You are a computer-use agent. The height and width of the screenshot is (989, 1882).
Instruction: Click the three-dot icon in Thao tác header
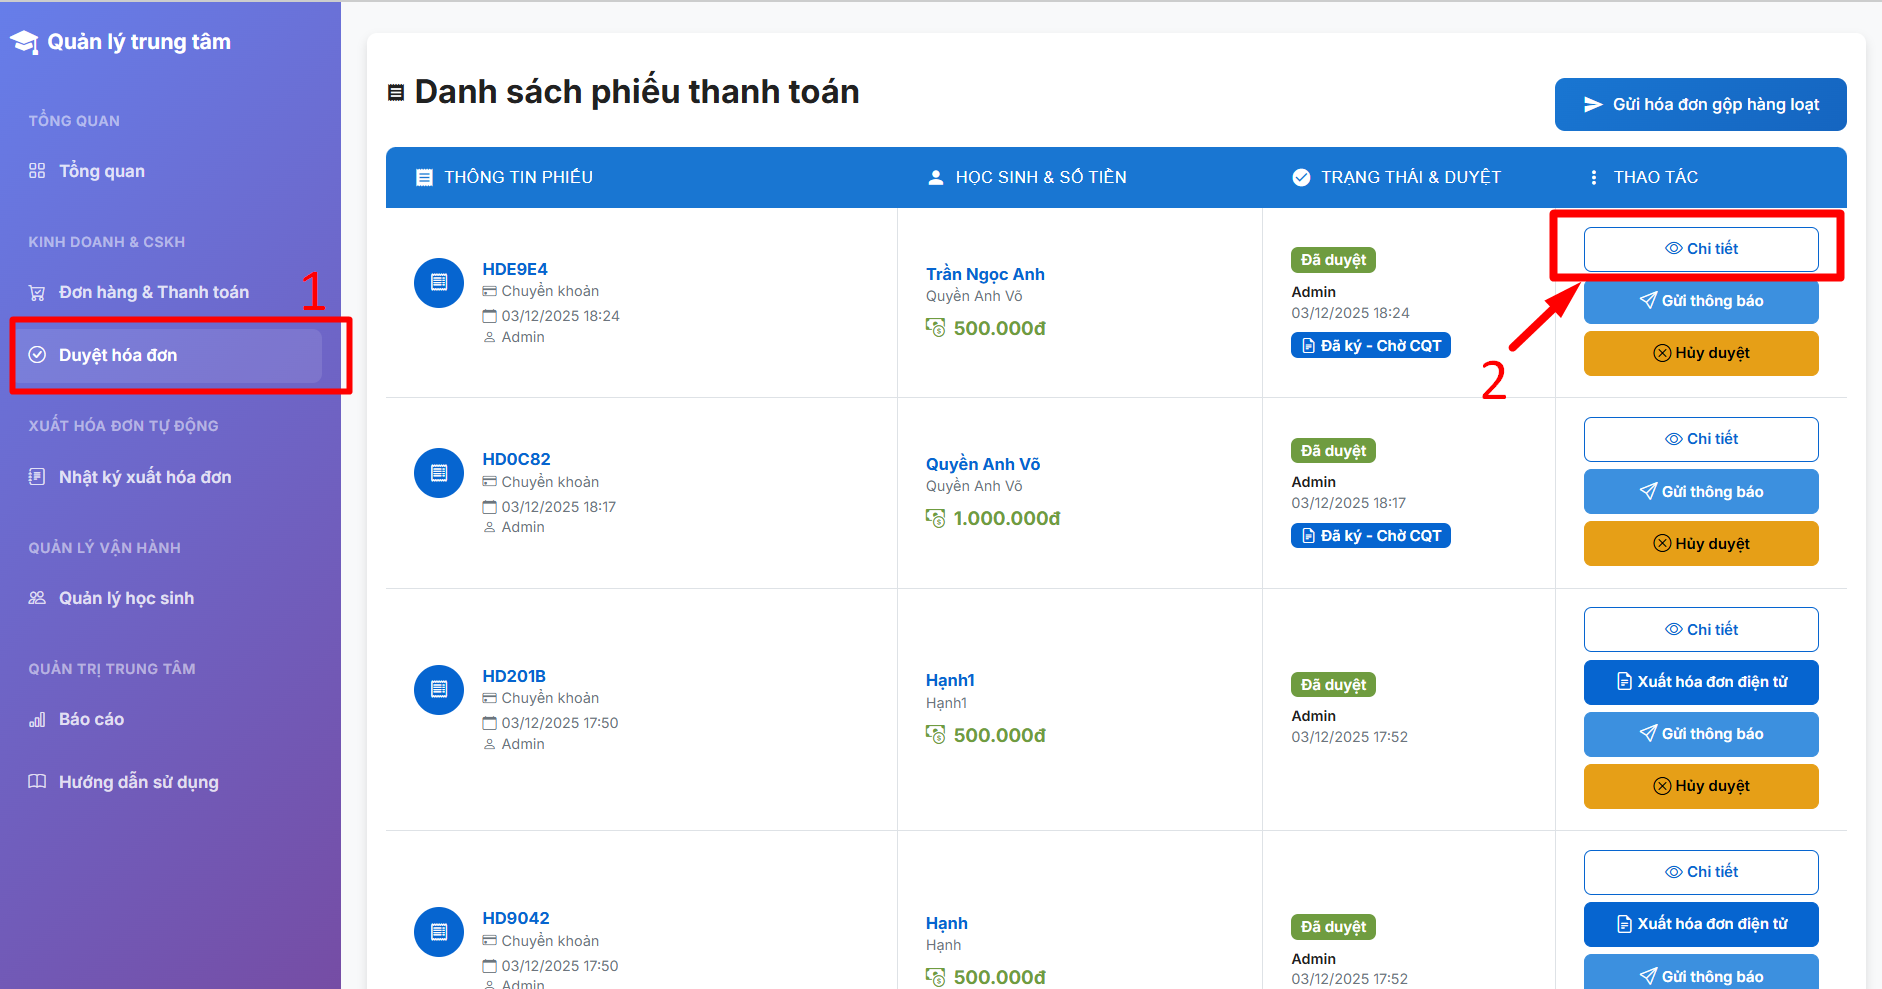tap(1593, 177)
